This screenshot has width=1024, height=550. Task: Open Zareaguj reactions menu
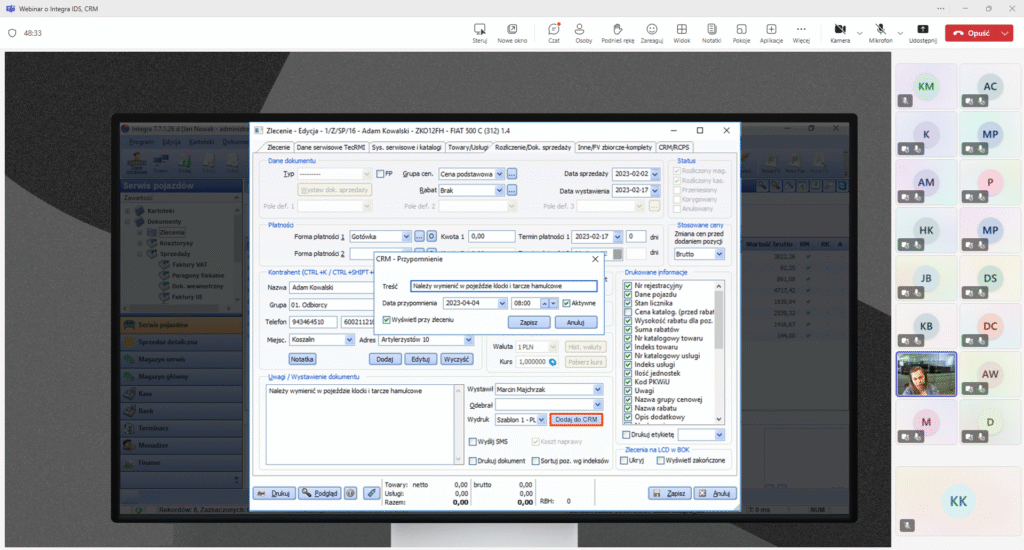(x=651, y=33)
